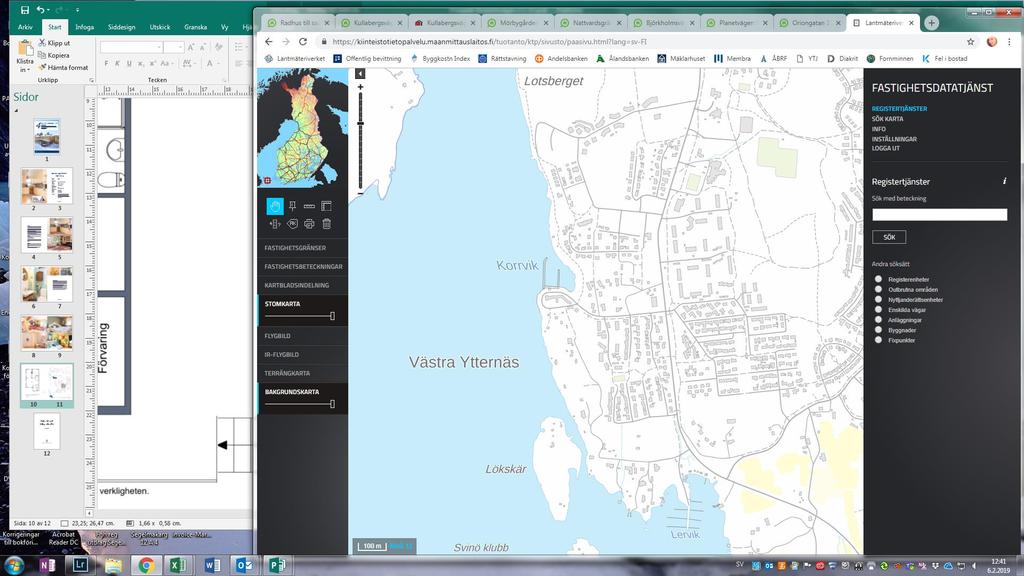This screenshot has height=576, width=1024.
Task: Select page 12 thumbnail in Sidor panel
Action: (46, 431)
